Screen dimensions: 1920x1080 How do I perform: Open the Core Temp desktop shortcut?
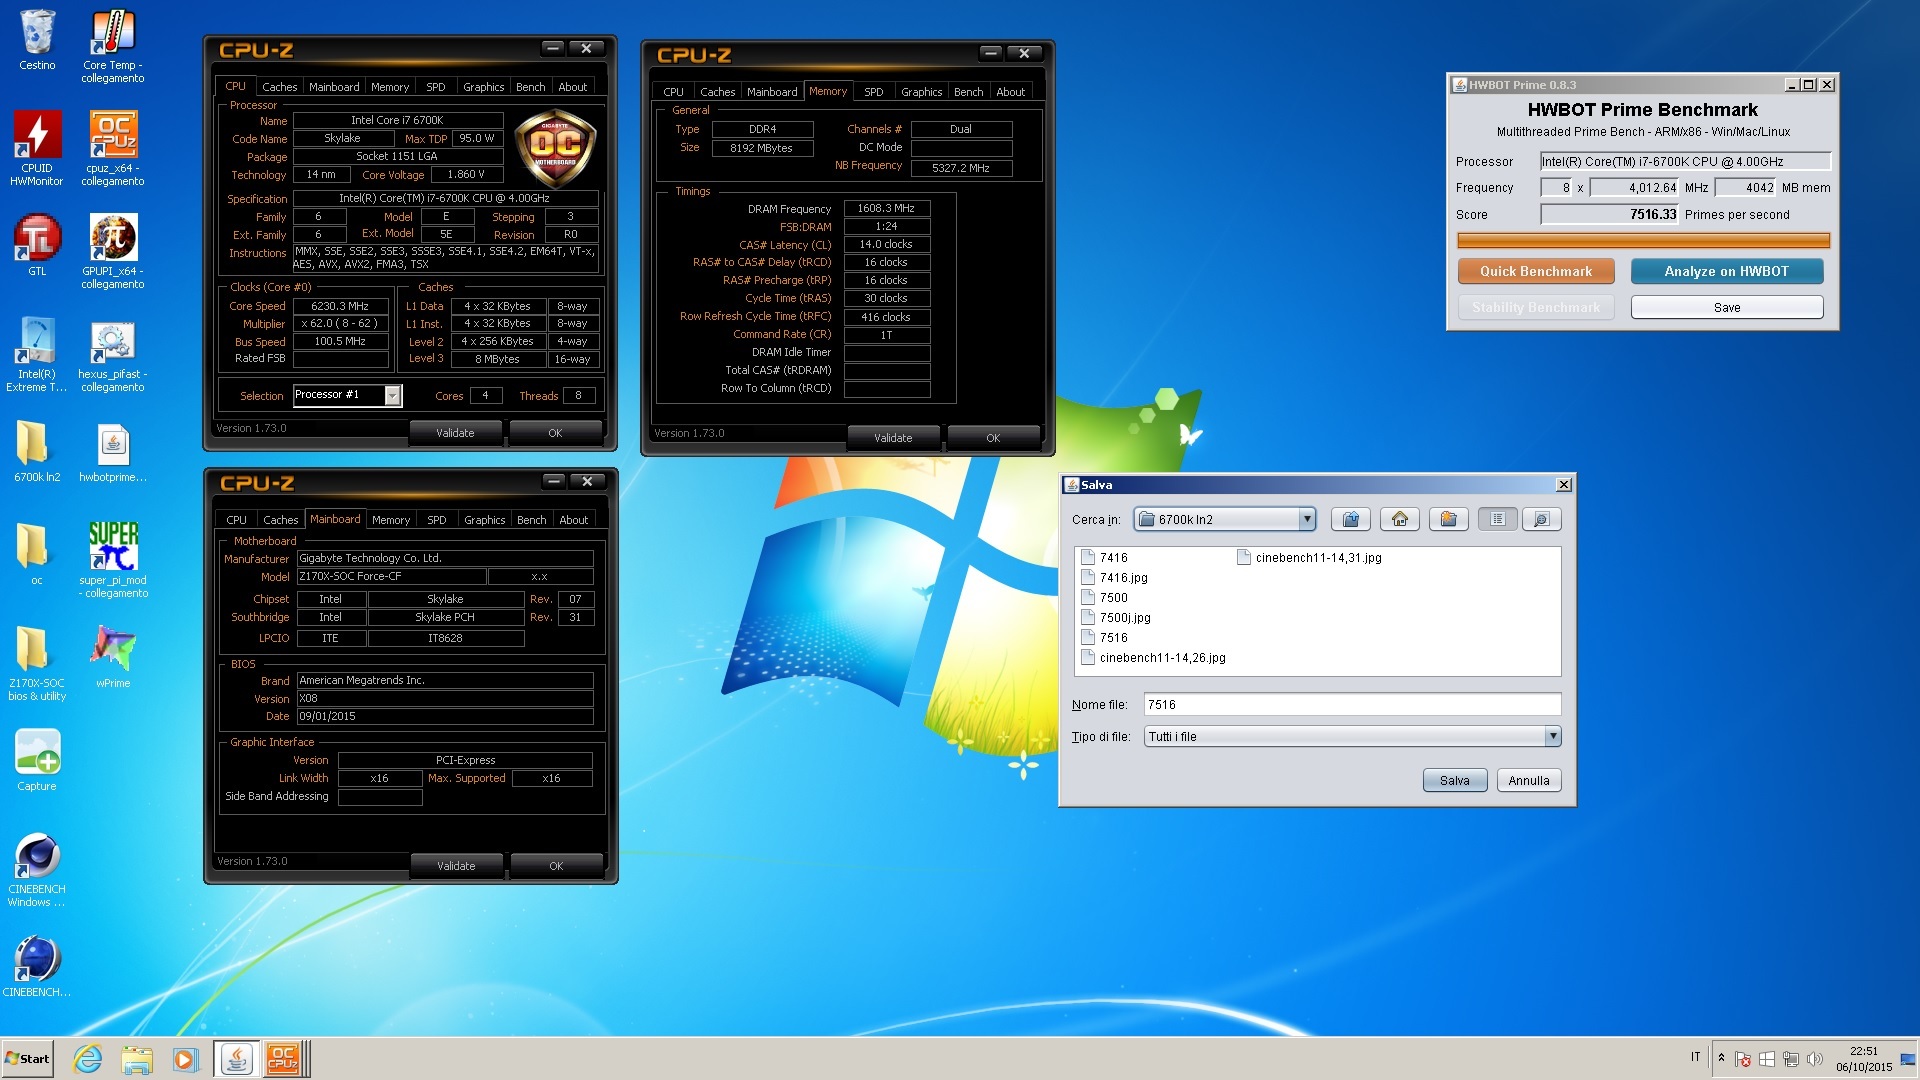click(x=113, y=47)
